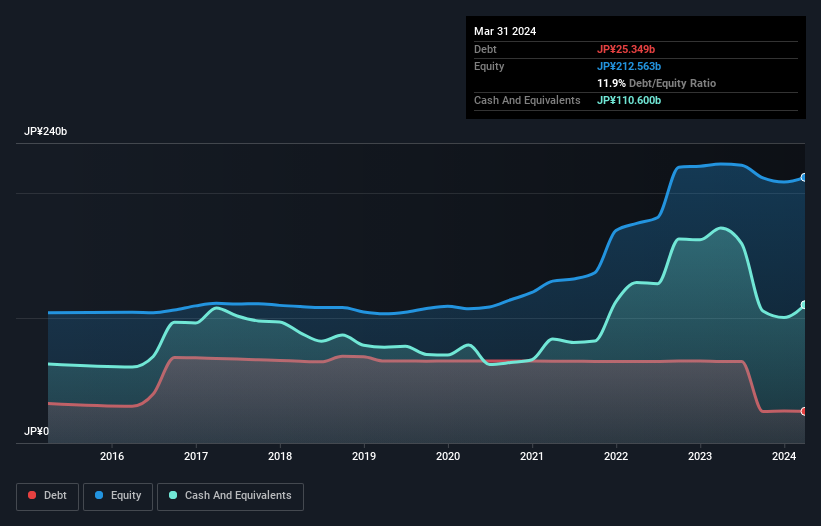Click the 2022 x-axis label
The height and width of the screenshot is (526, 821).
tap(616, 456)
